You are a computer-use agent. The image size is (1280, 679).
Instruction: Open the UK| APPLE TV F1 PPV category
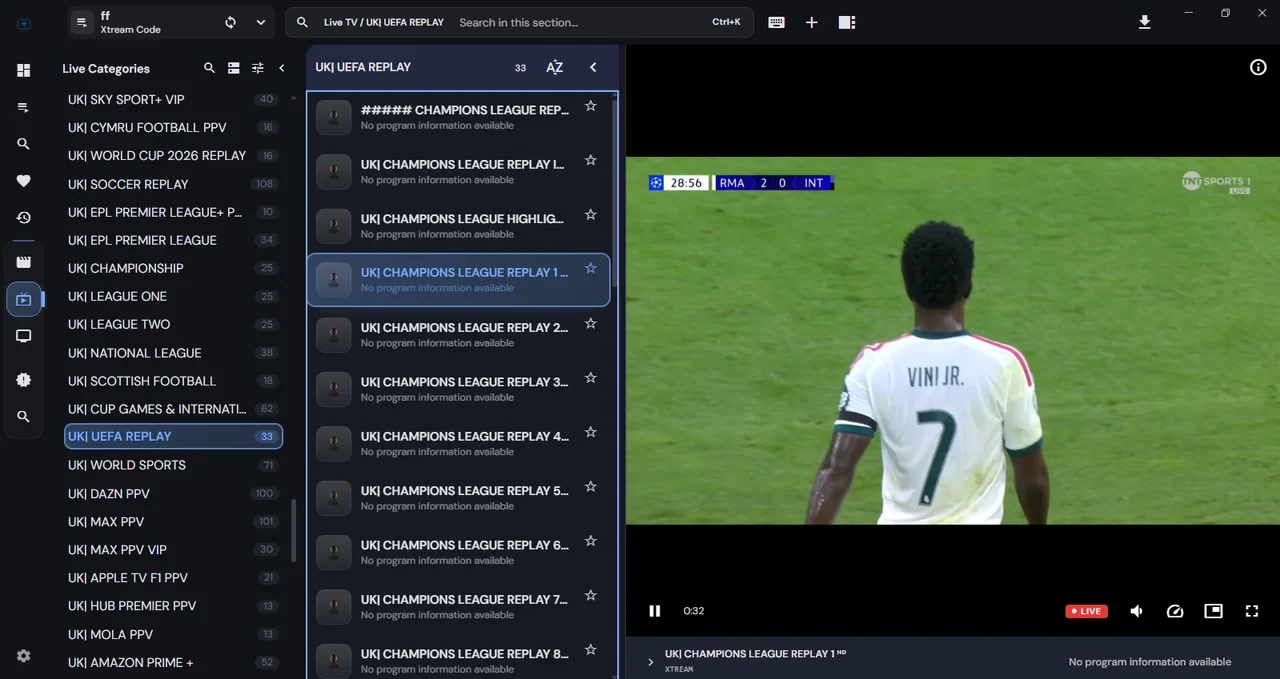(x=172, y=577)
